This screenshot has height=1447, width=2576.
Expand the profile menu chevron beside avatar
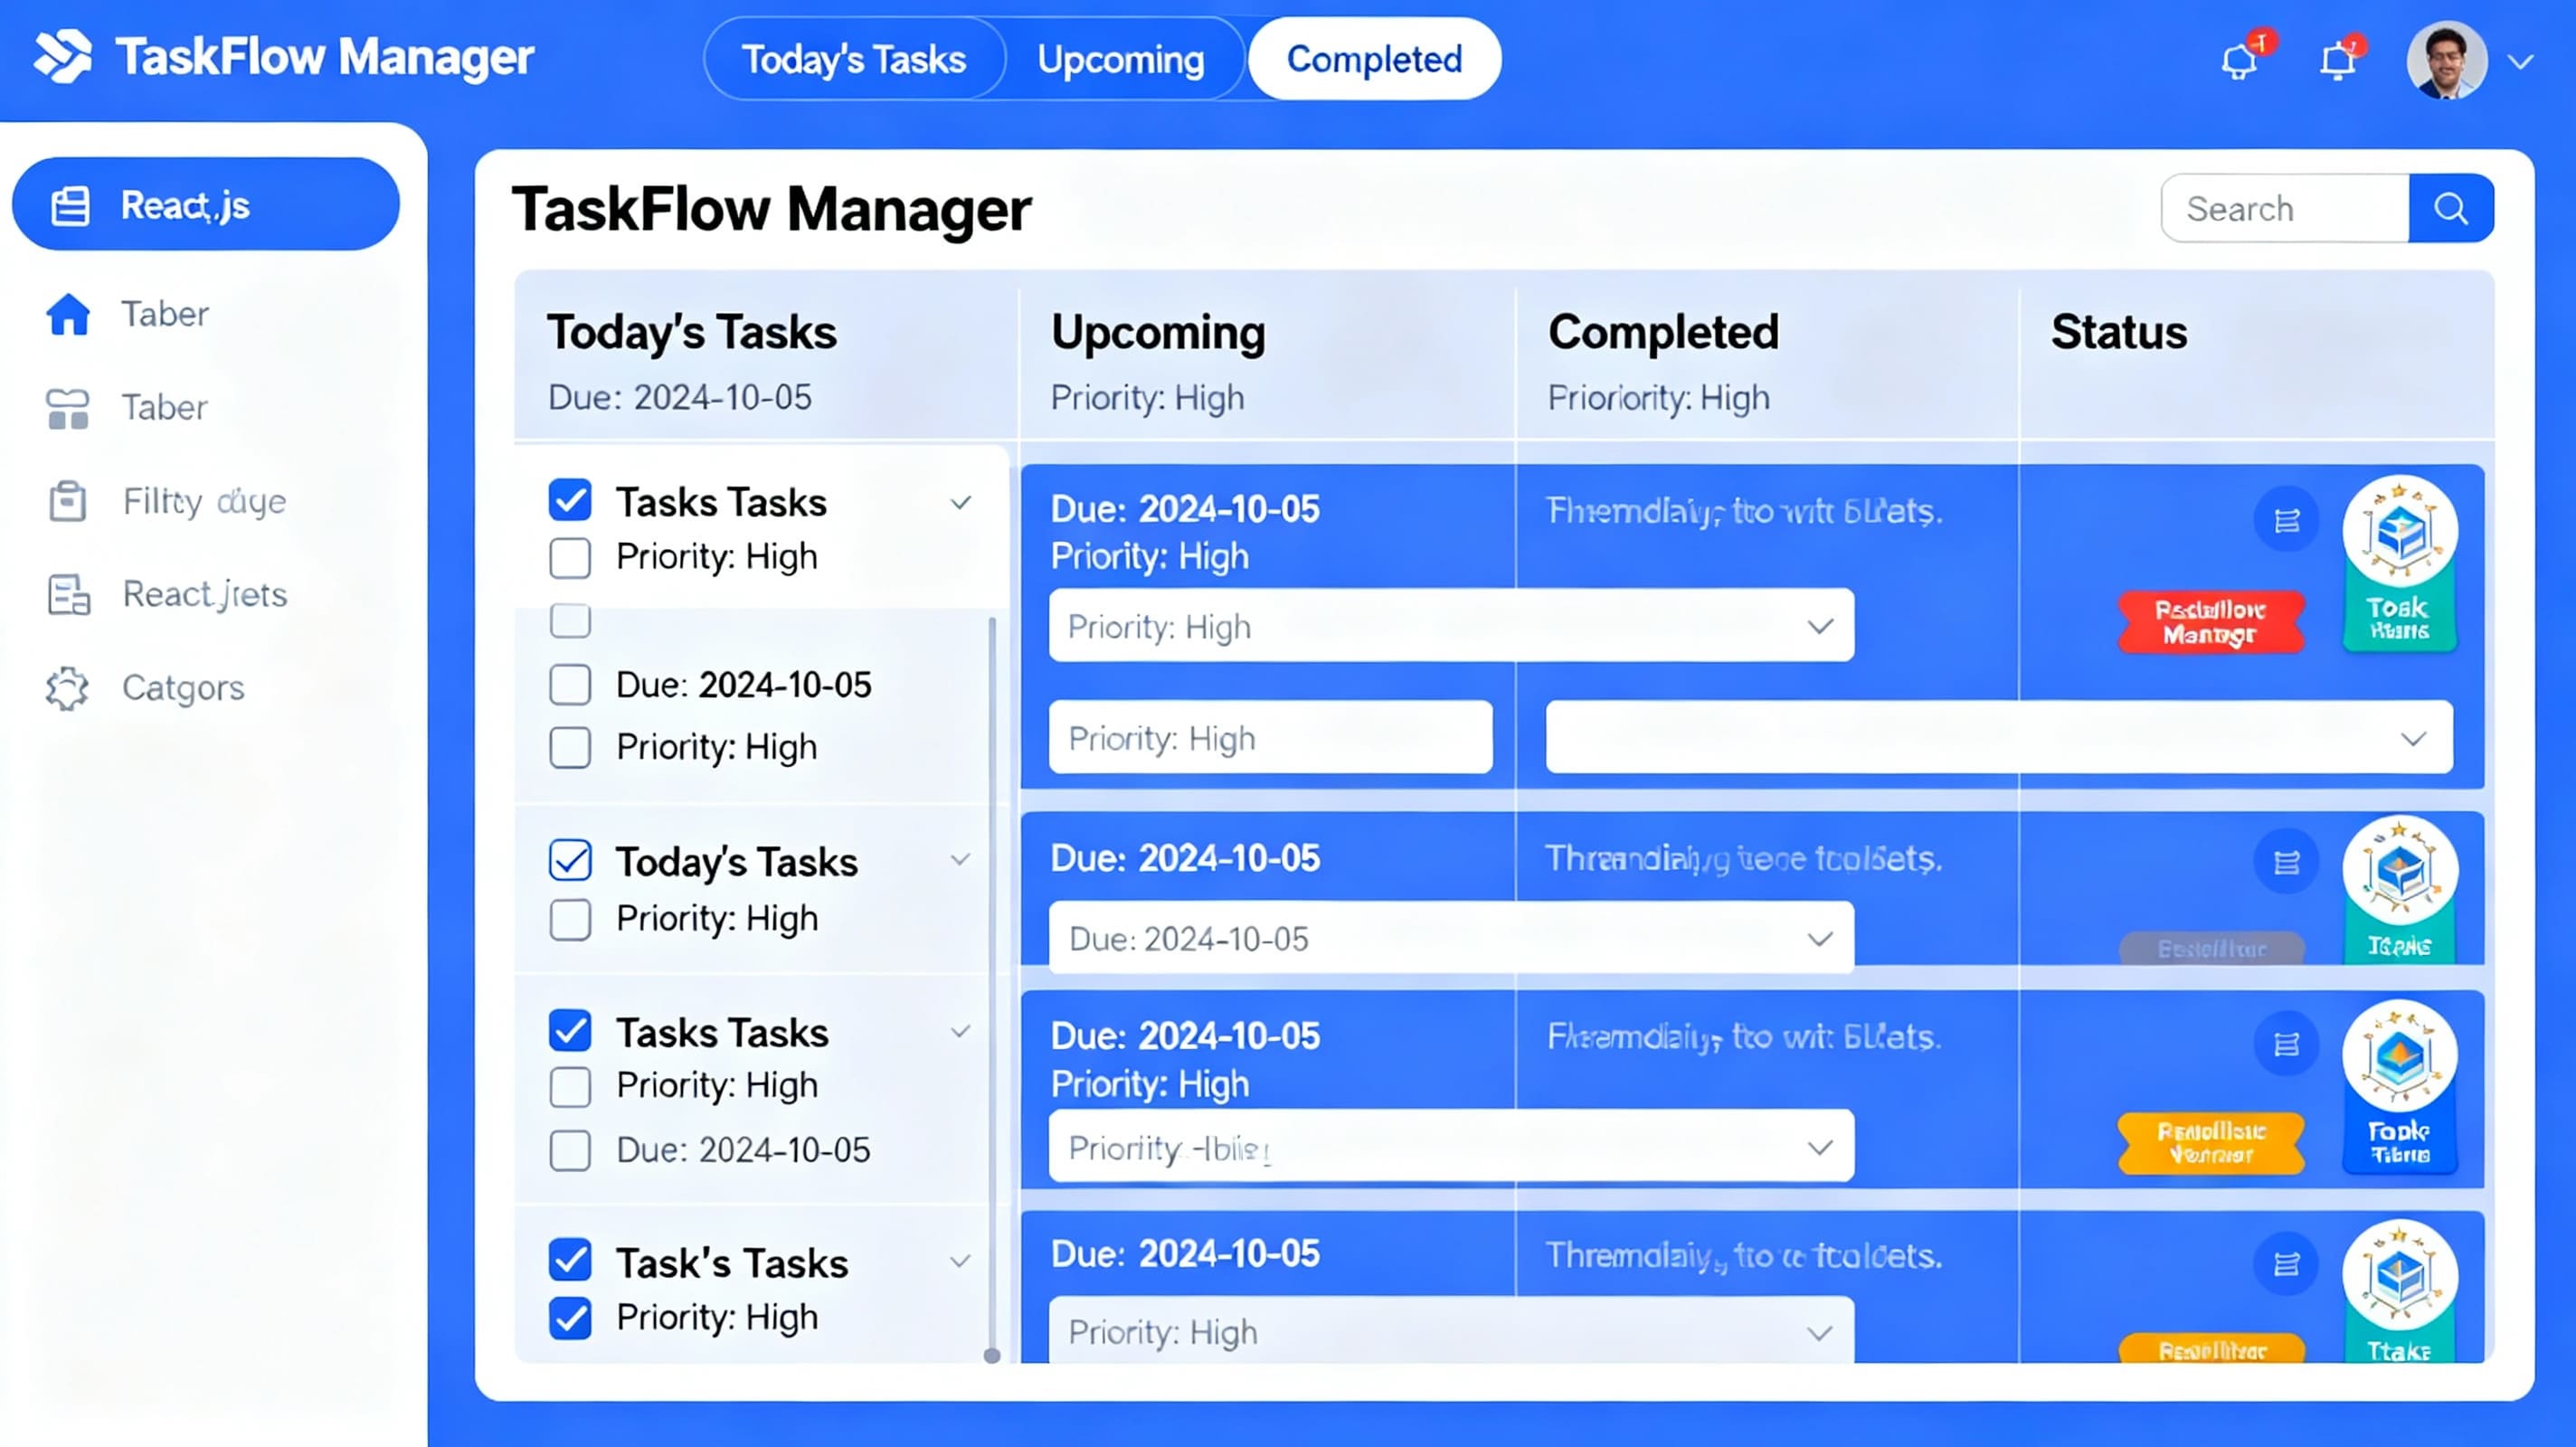pyautogui.click(x=2521, y=62)
